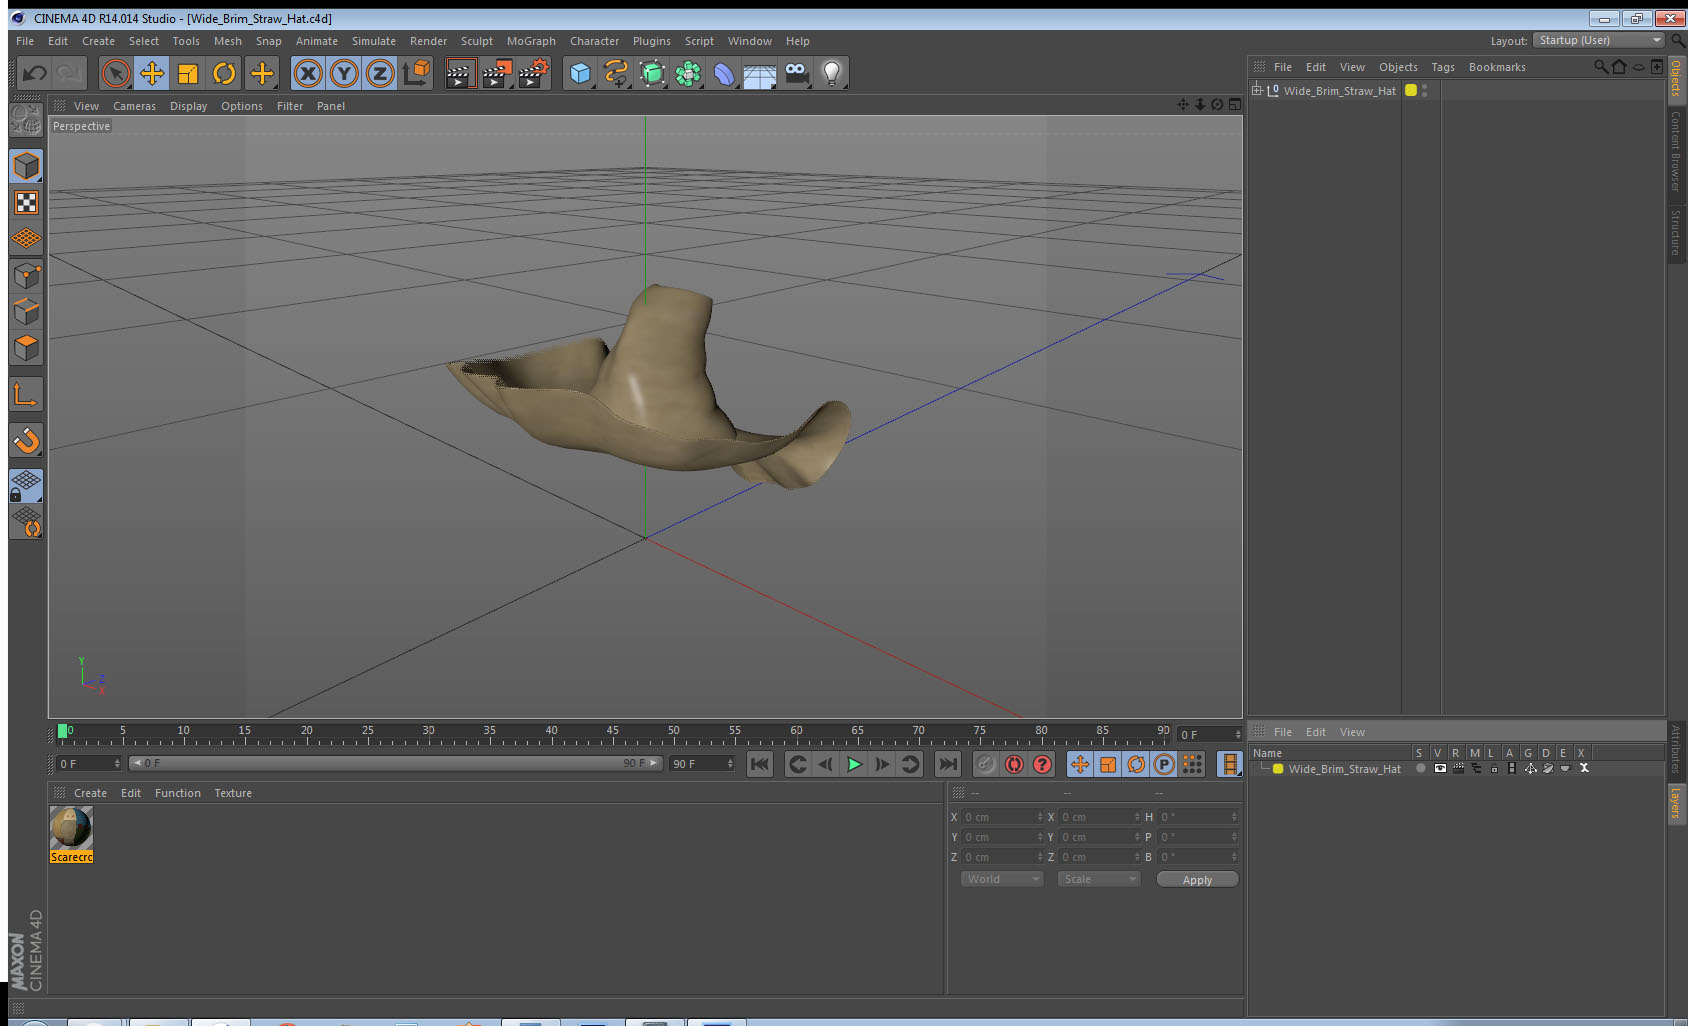Switch to Texture mode checkerboard icon

click(26, 202)
